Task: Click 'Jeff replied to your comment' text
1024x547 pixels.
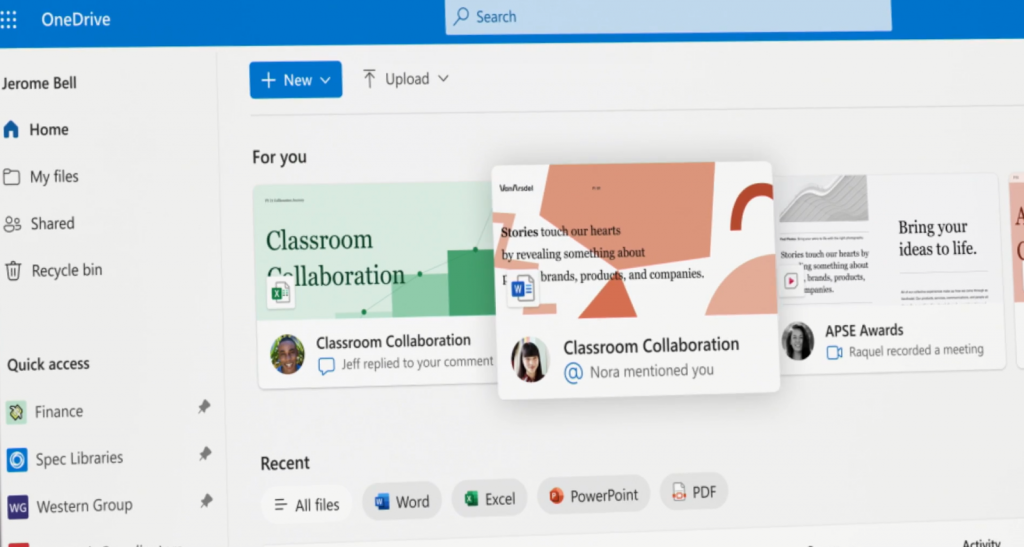Action: click(418, 362)
